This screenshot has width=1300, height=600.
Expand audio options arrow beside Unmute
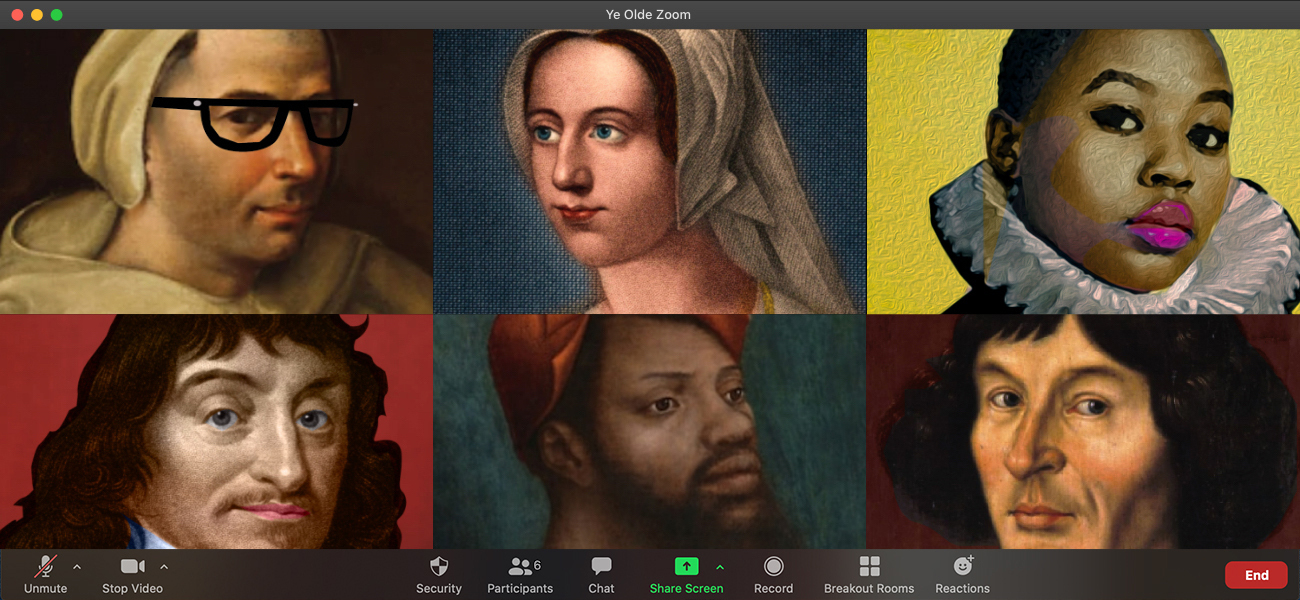tap(77, 567)
